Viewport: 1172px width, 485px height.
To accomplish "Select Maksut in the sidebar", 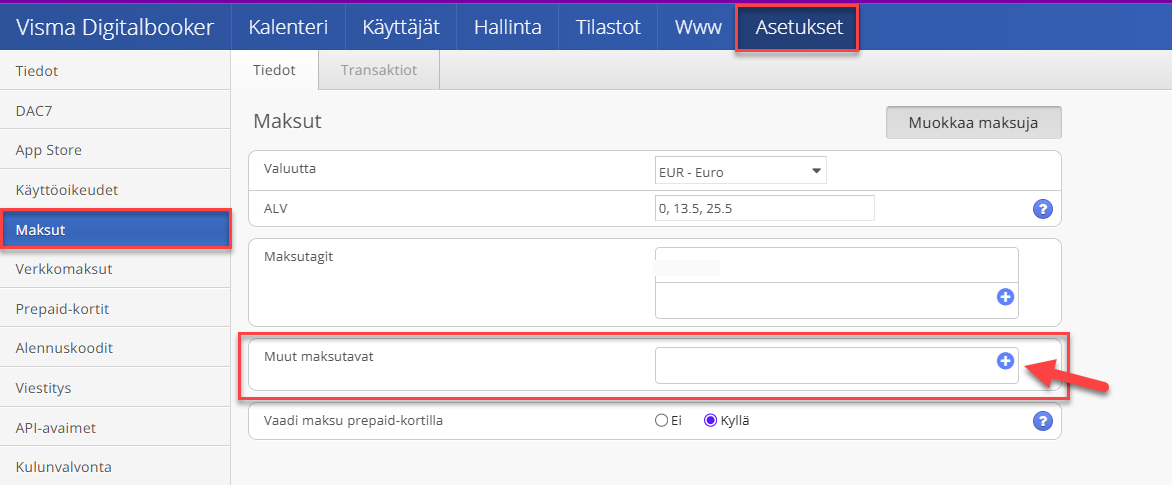I will pyautogui.click(x=115, y=229).
